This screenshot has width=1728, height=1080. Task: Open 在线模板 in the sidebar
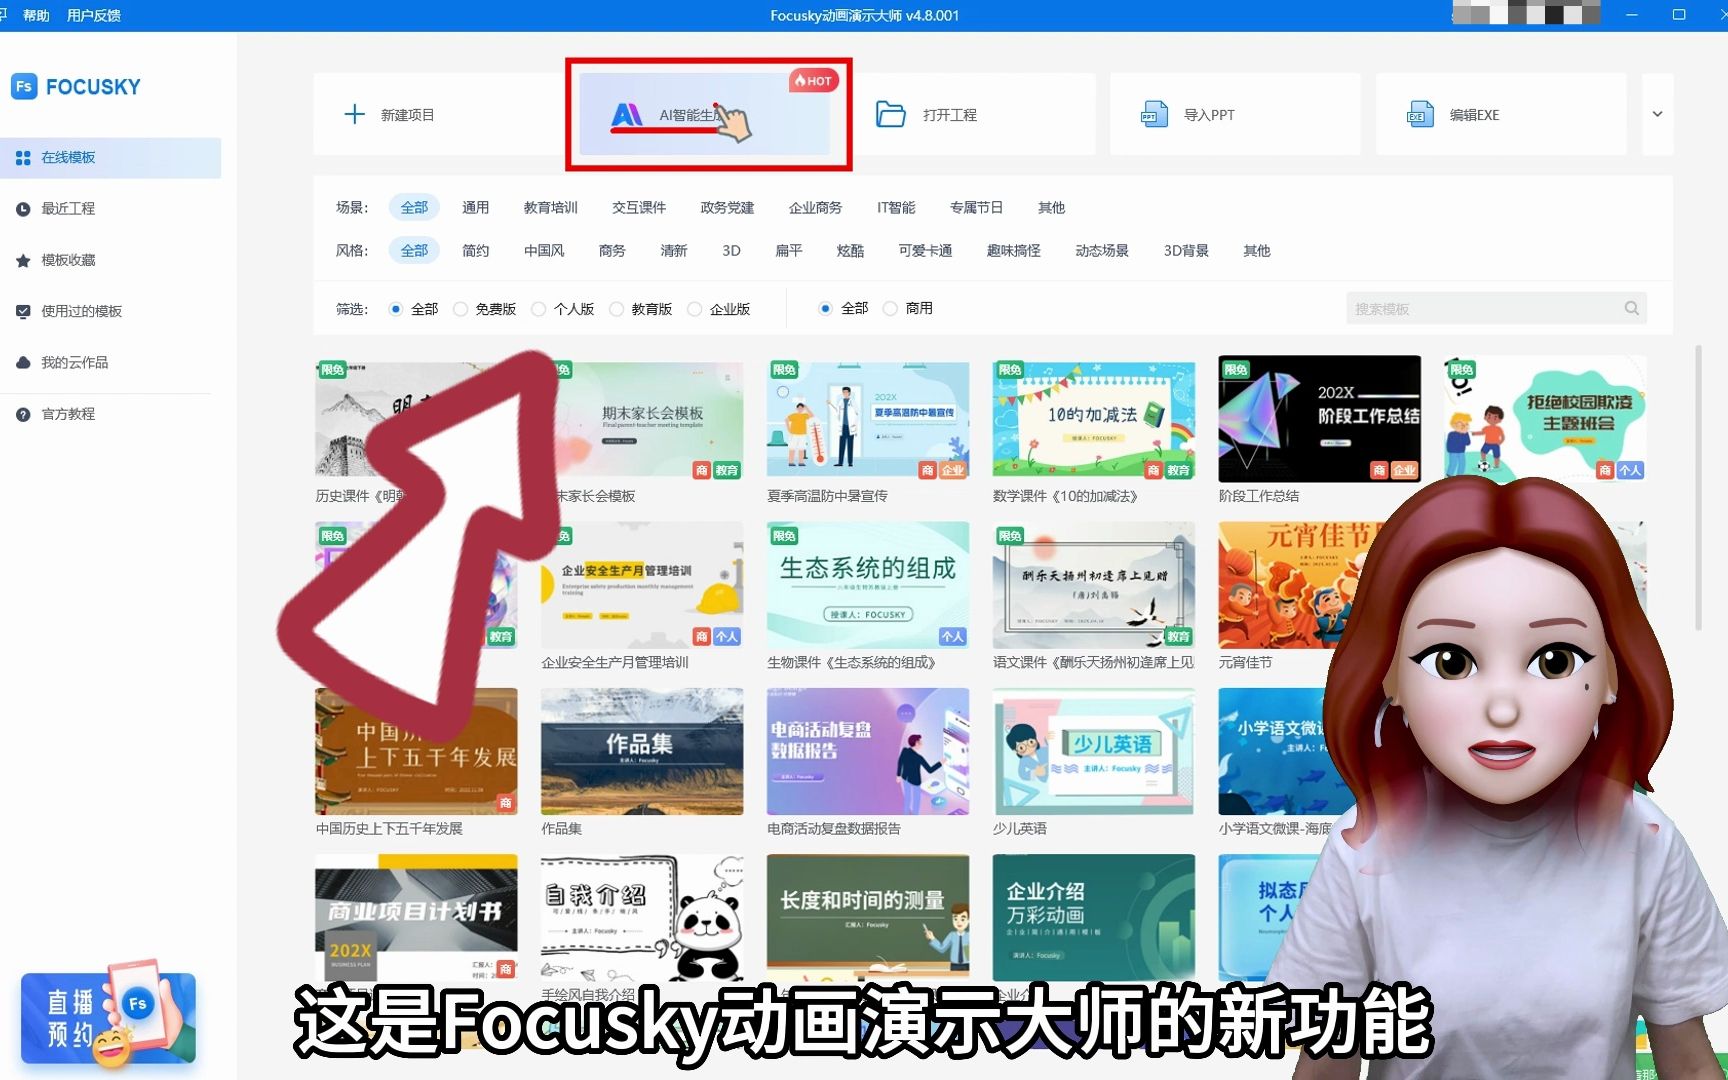[x=110, y=158]
